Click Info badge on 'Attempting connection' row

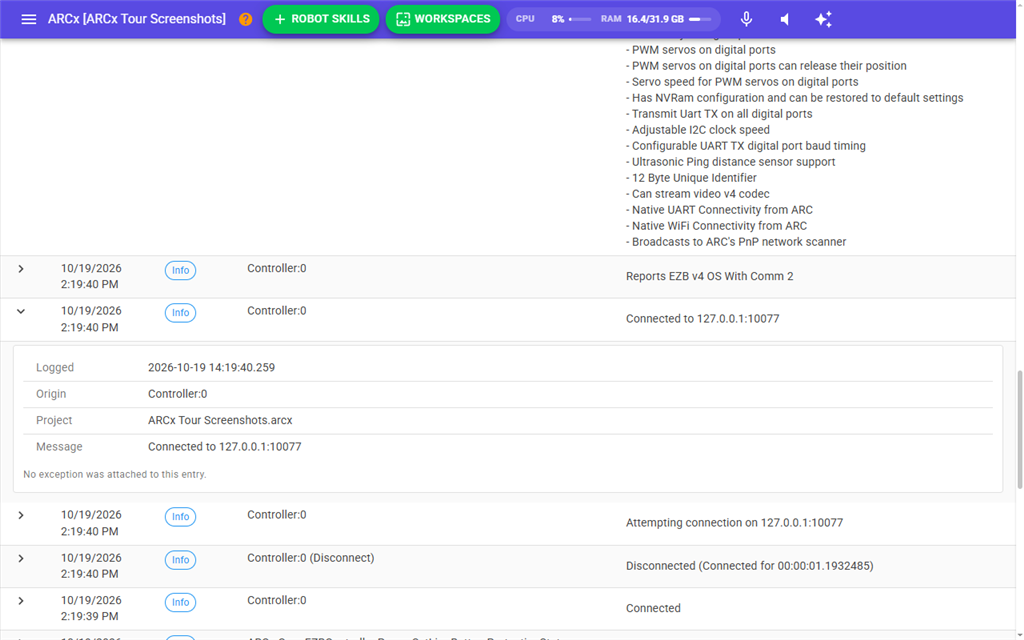click(x=180, y=517)
